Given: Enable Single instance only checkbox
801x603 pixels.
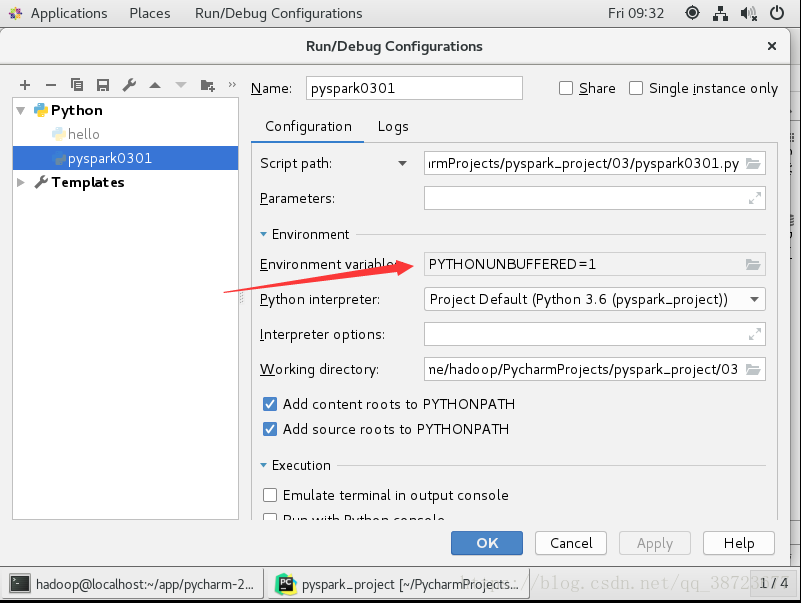Looking at the screenshot, I should pyautogui.click(x=635, y=88).
